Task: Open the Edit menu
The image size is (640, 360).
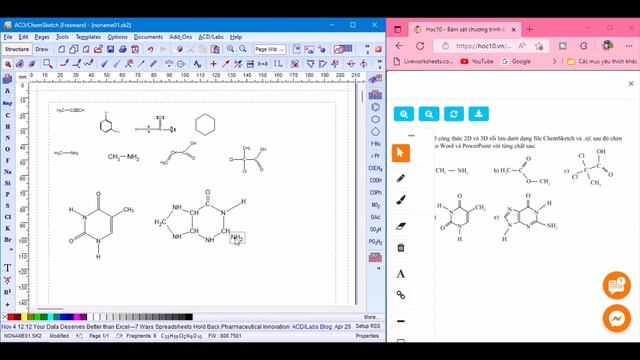Action: click(23, 37)
